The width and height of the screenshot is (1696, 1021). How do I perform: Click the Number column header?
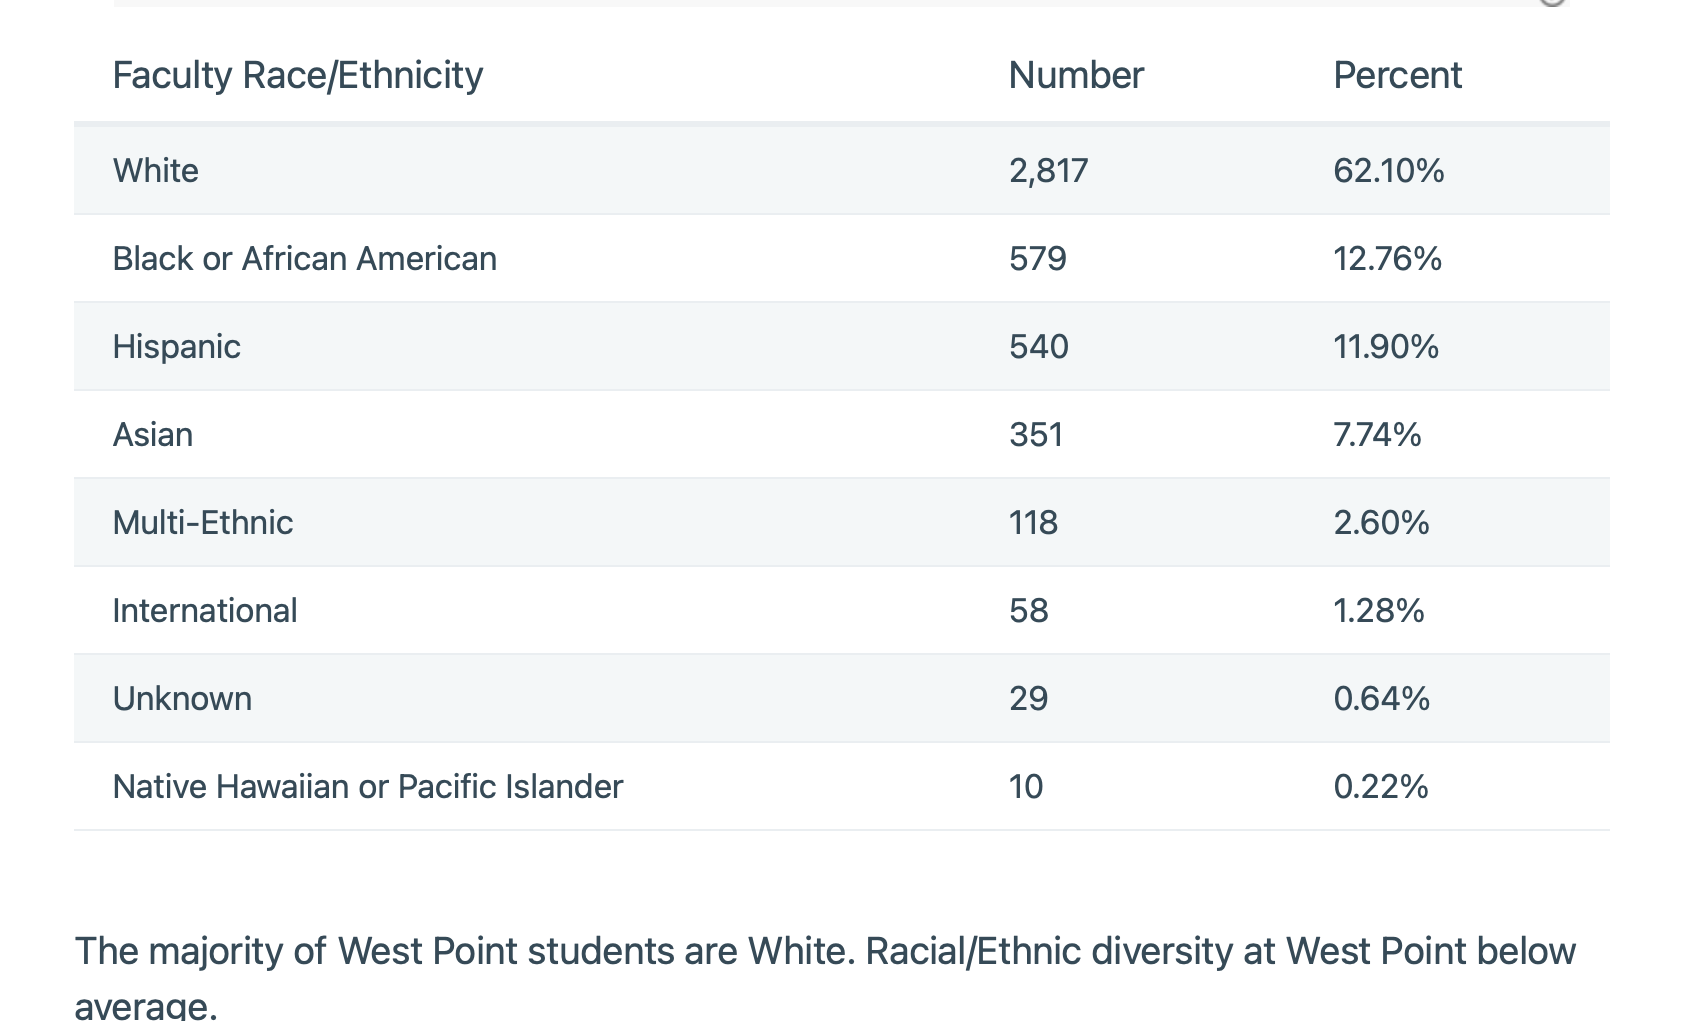click(x=1075, y=76)
